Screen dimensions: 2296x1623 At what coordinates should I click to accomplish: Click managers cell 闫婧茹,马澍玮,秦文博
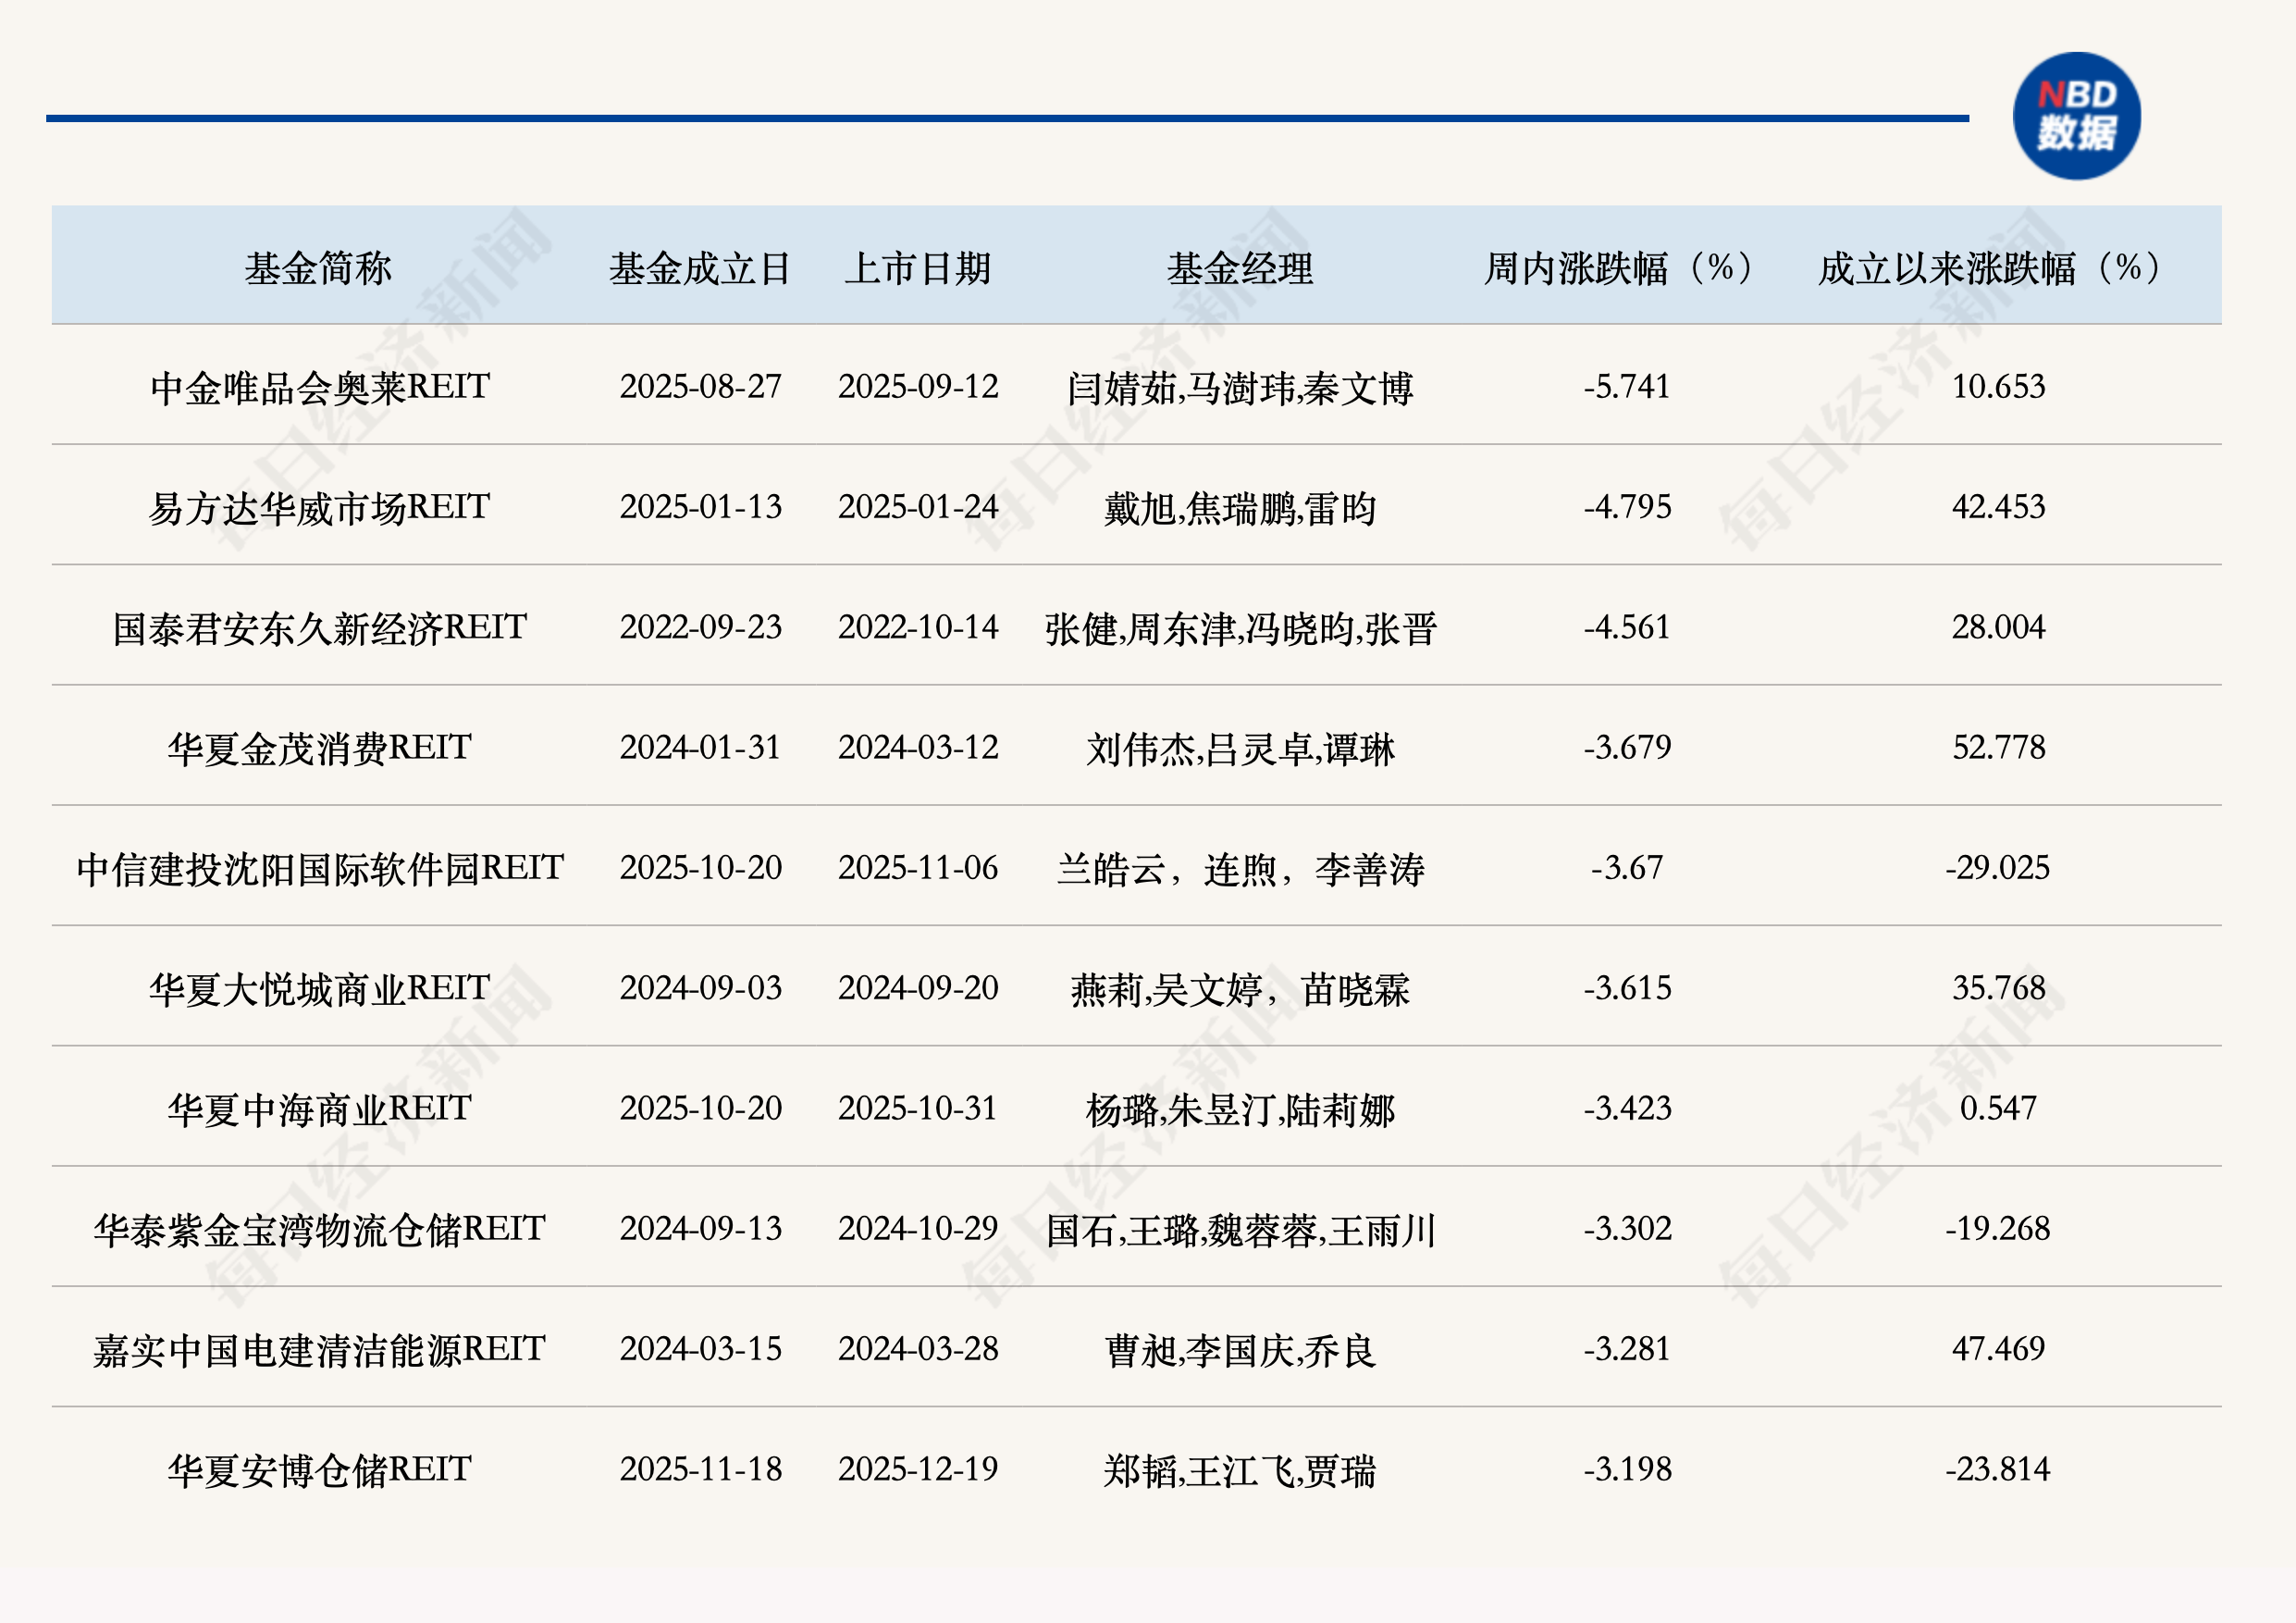click(x=1240, y=388)
